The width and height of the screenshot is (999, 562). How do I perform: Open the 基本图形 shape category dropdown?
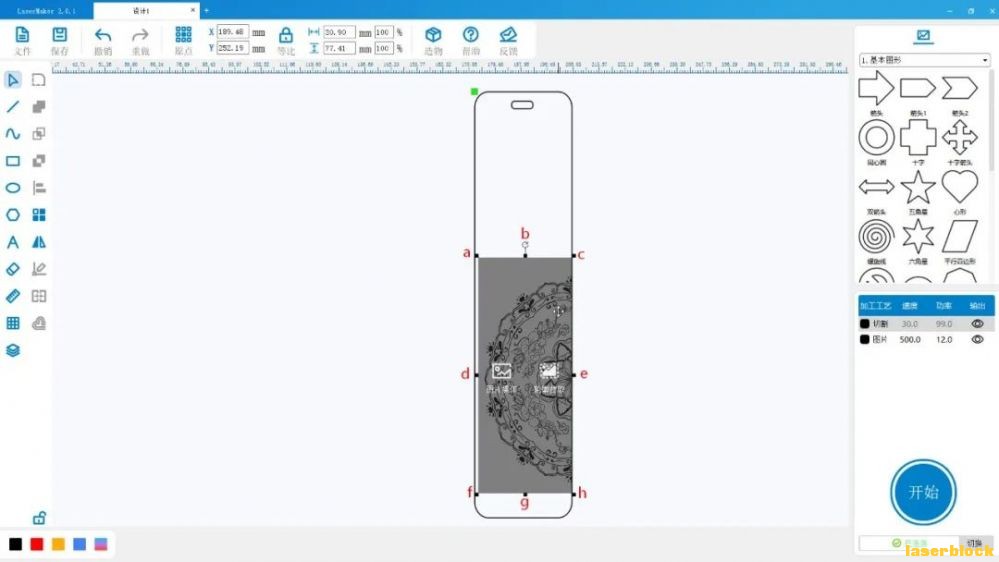(x=924, y=60)
